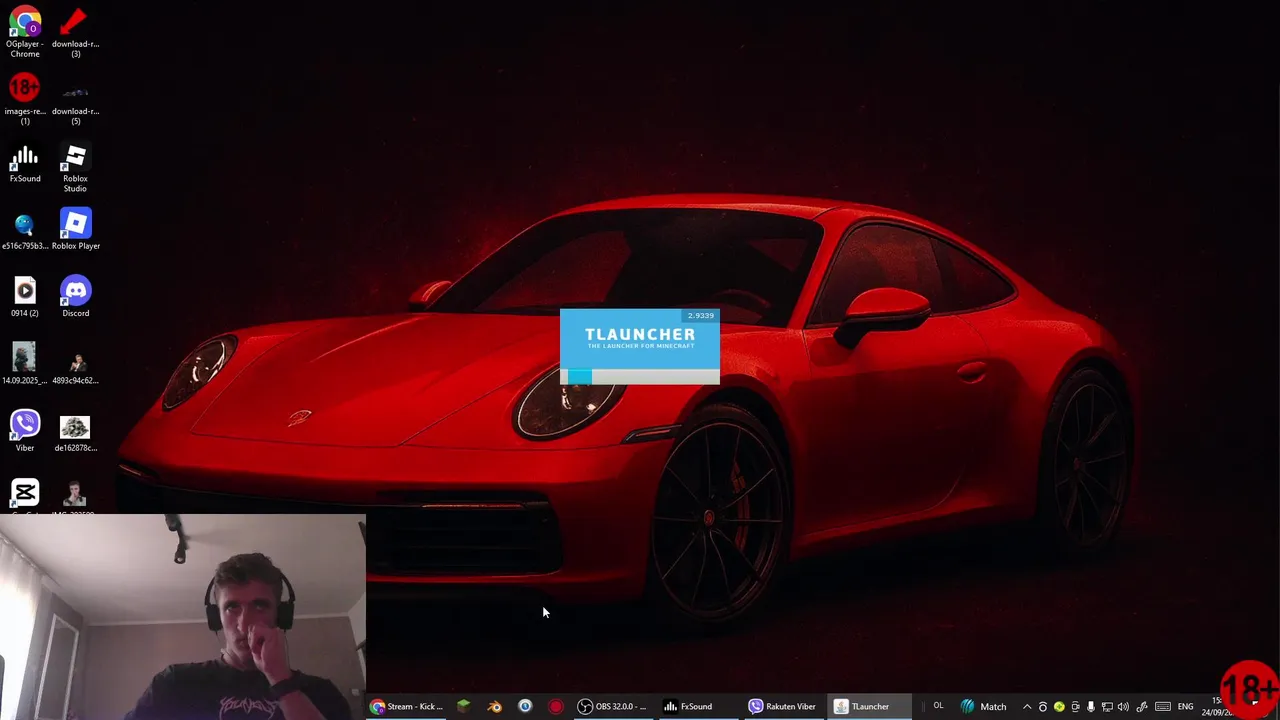The image size is (1280, 720).
Task: Open the 14.09.2025_ image file
Action: pyautogui.click(x=25, y=364)
